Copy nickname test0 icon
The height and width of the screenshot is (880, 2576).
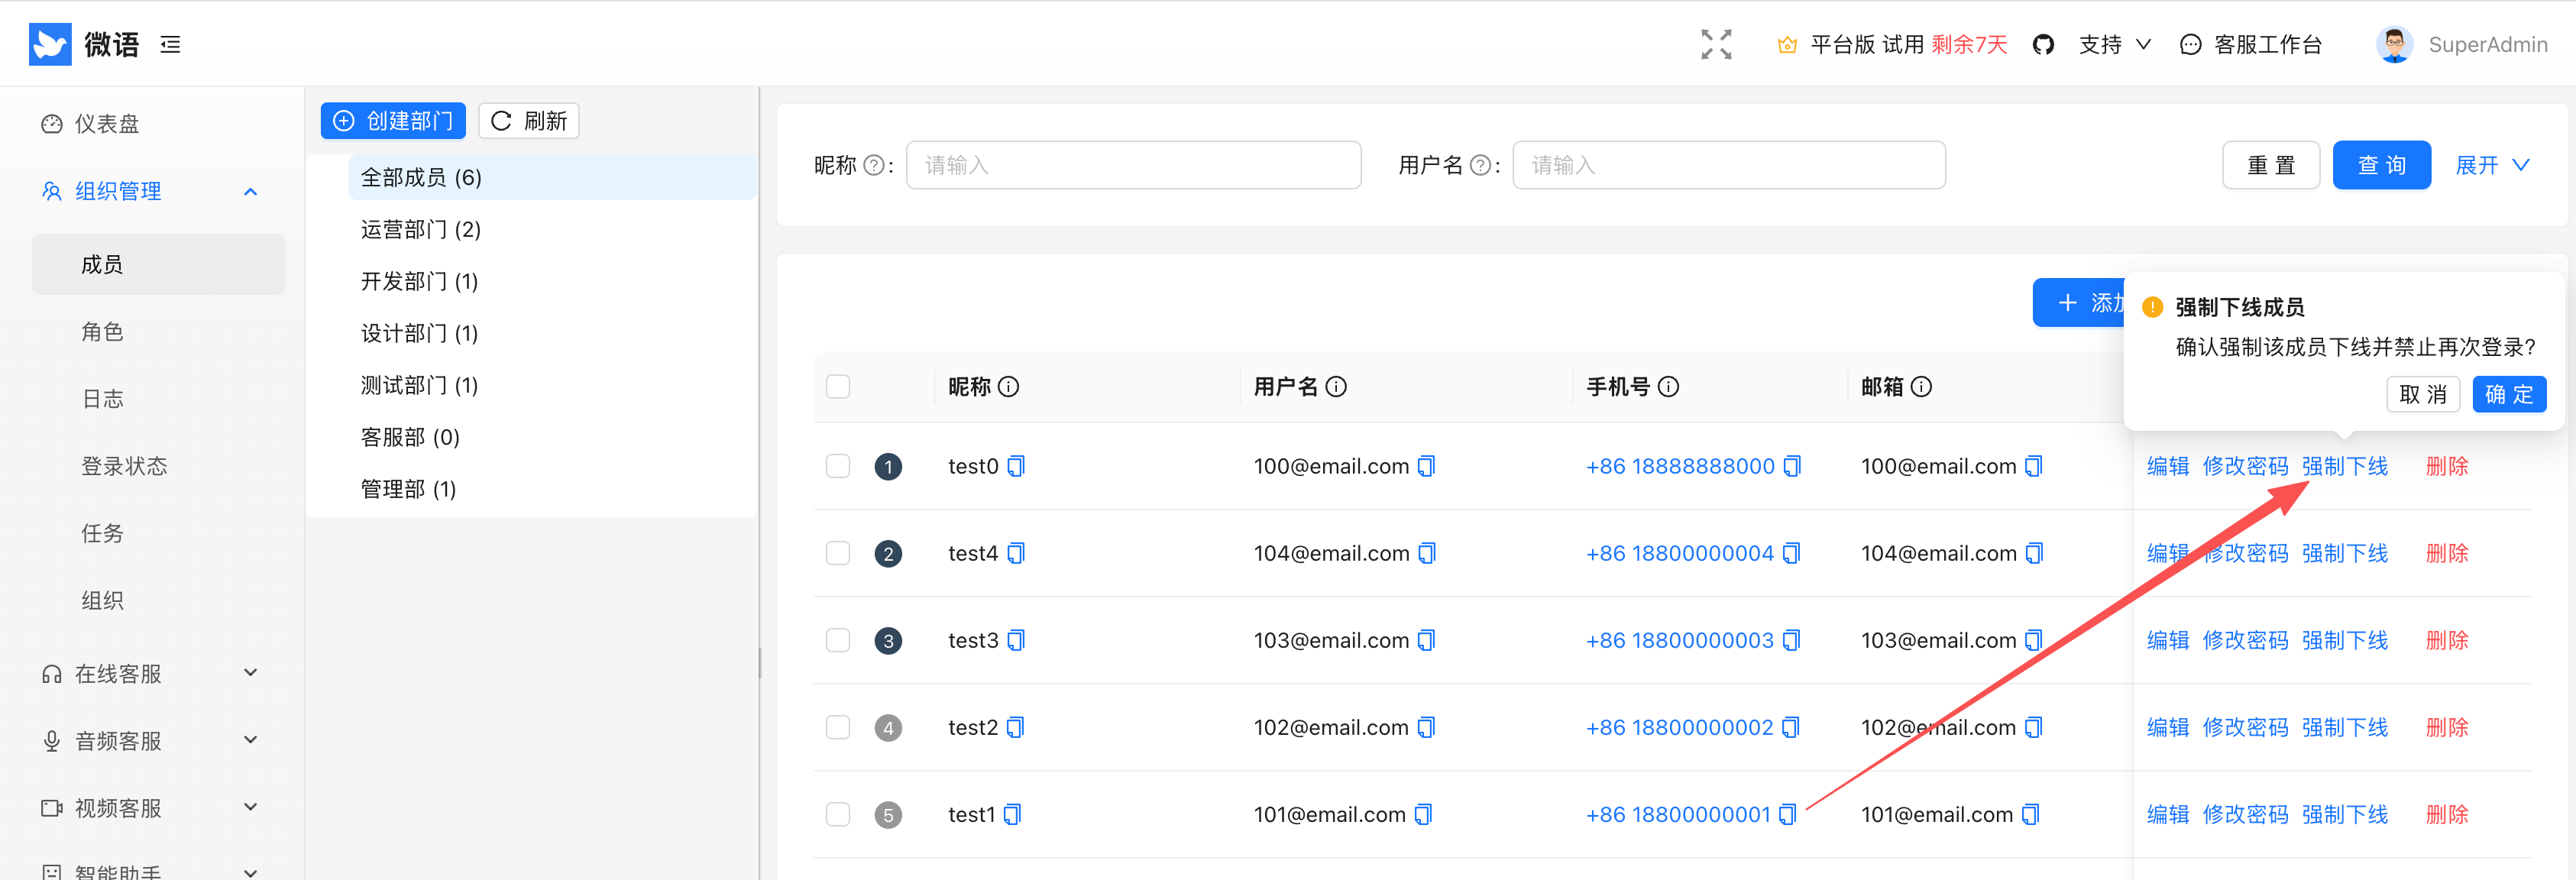point(1016,466)
